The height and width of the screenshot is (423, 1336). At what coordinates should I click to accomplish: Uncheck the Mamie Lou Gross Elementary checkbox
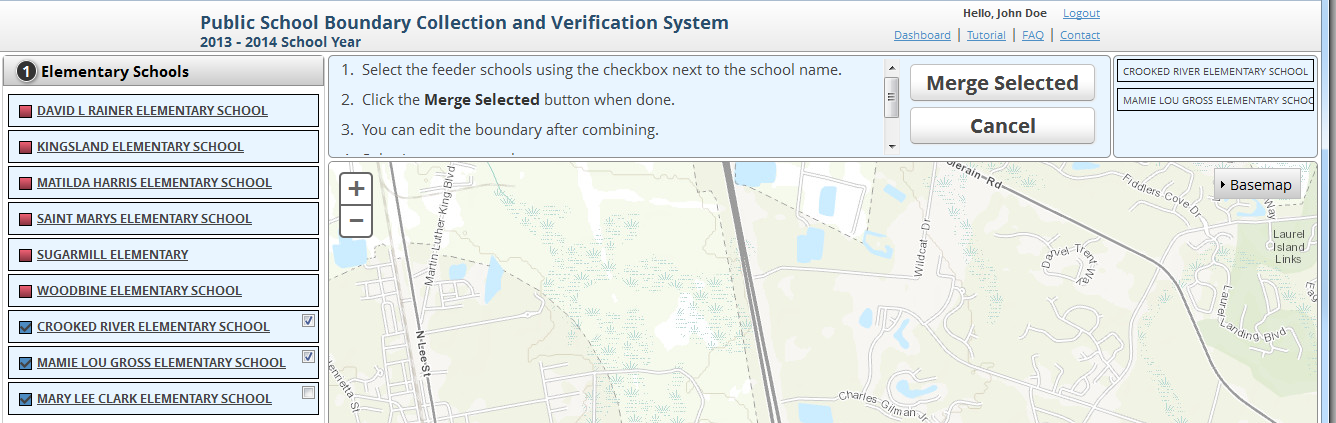(308, 357)
